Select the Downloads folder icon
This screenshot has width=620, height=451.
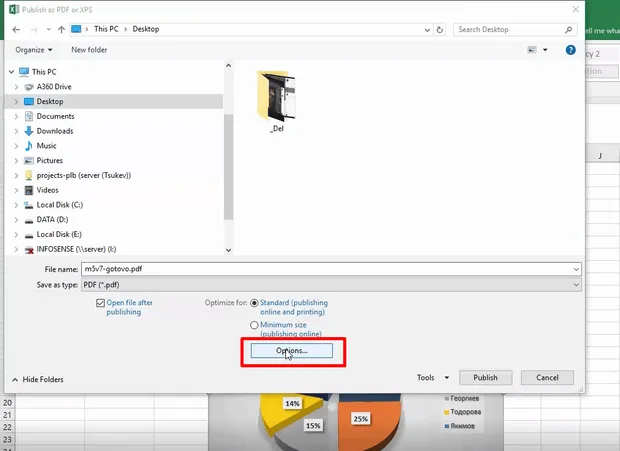tap(29, 131)
